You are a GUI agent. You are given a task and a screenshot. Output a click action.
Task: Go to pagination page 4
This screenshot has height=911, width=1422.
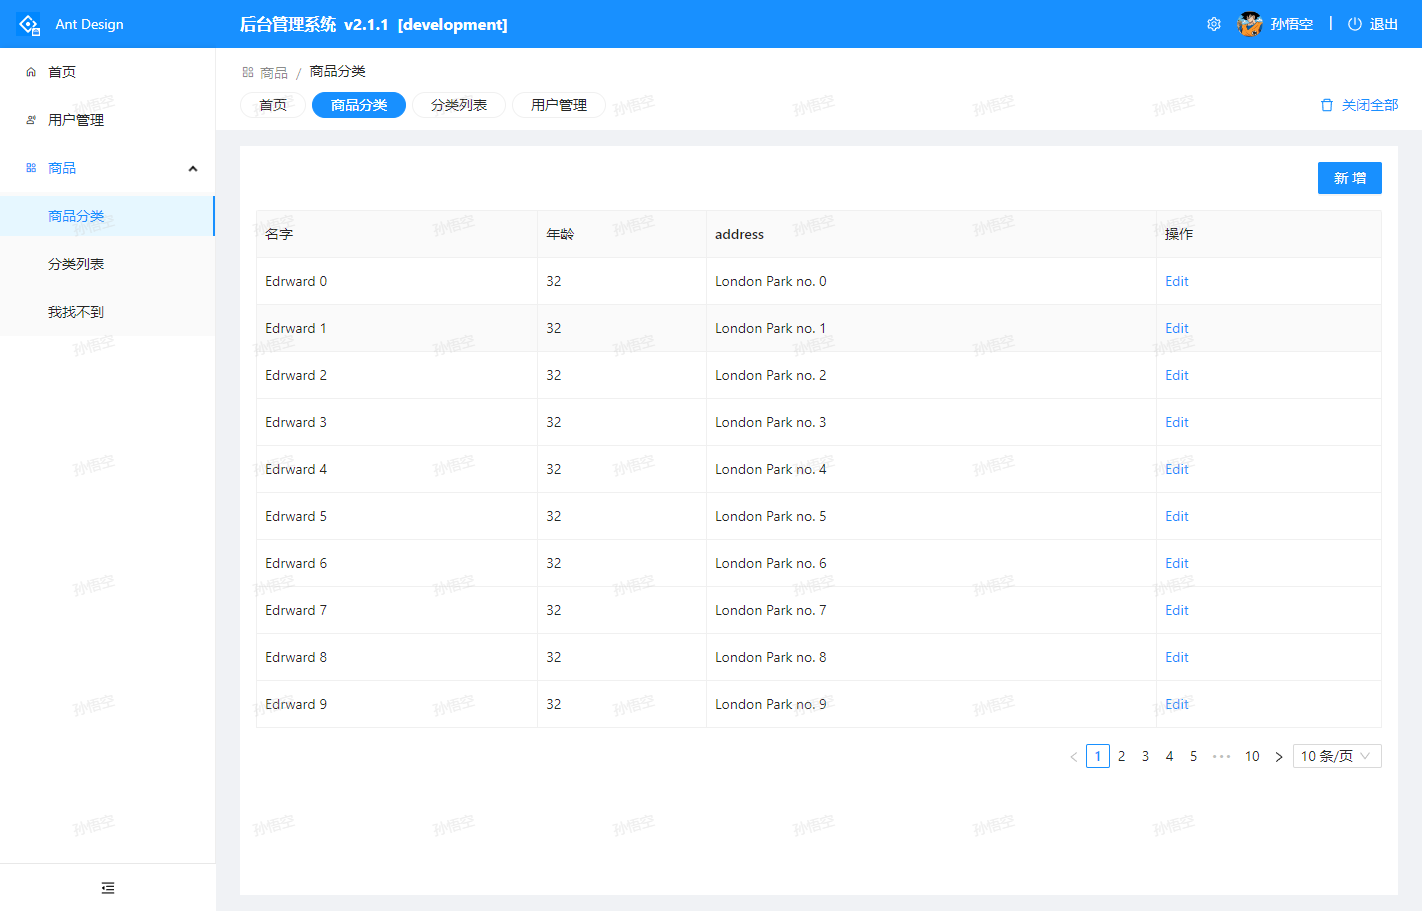pos(1170,756)
